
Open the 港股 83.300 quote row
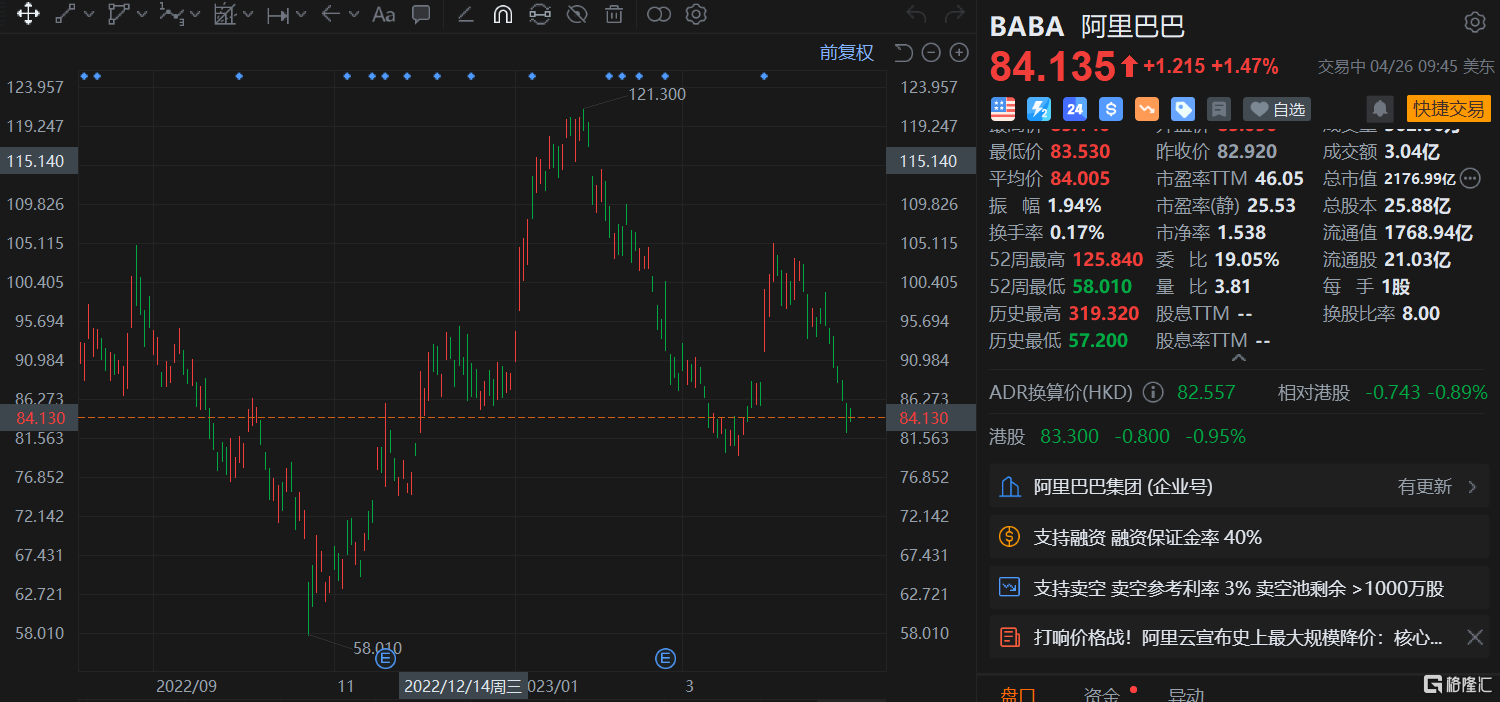coord(1238,436)
